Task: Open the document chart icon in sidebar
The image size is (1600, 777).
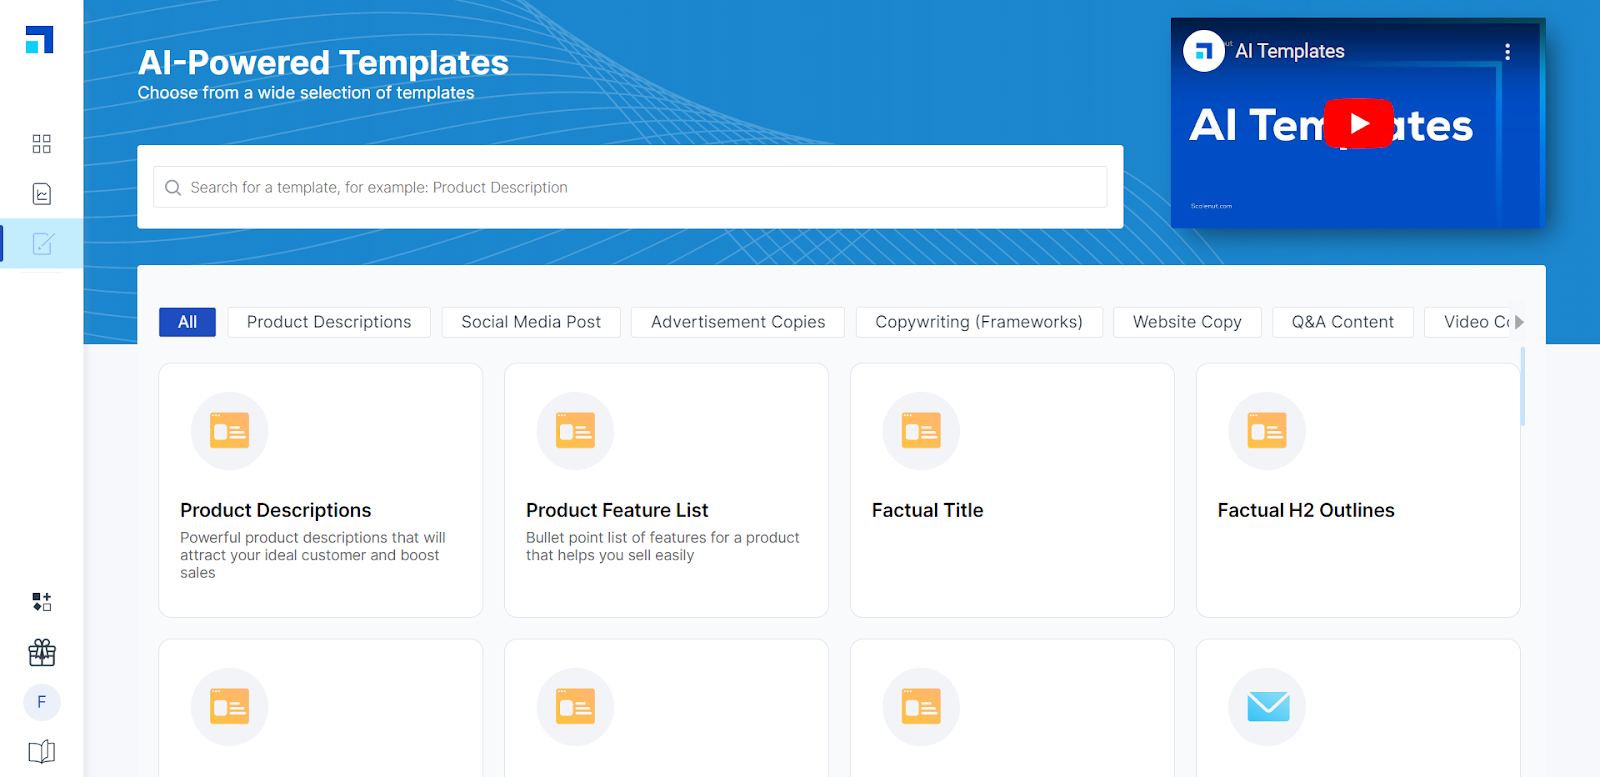Action: (x=42, y=194)
